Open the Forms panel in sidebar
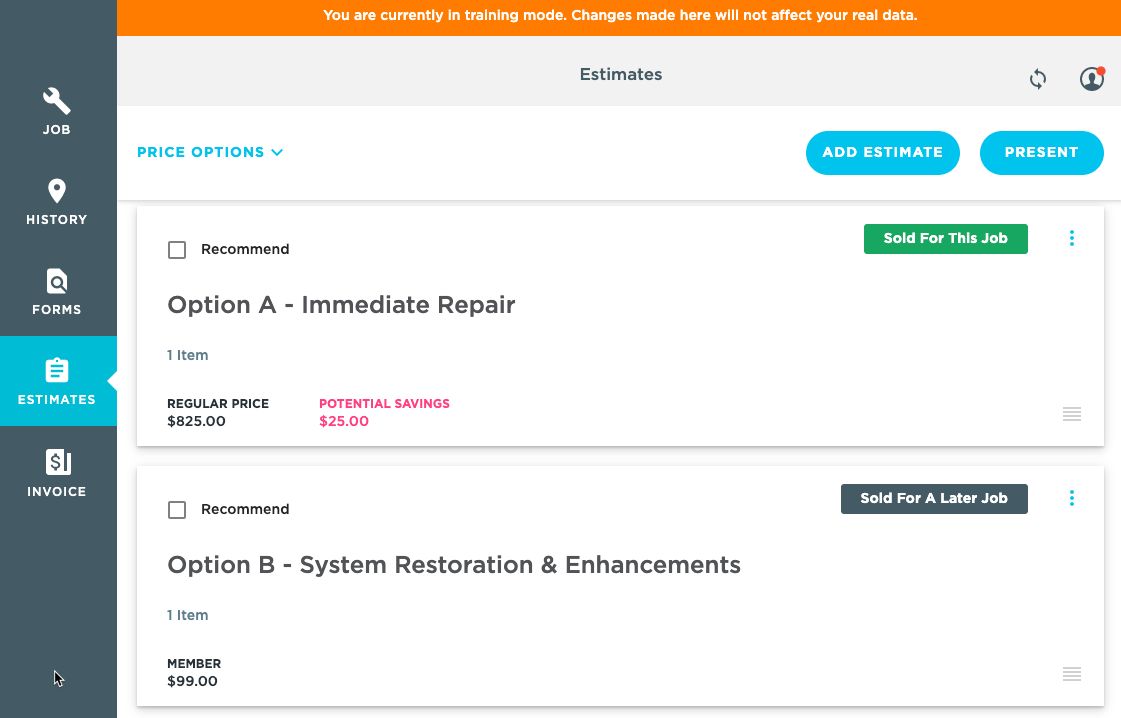Image resolution: width=1121 pixels, height=718 pixels. [x=56, y=291]
